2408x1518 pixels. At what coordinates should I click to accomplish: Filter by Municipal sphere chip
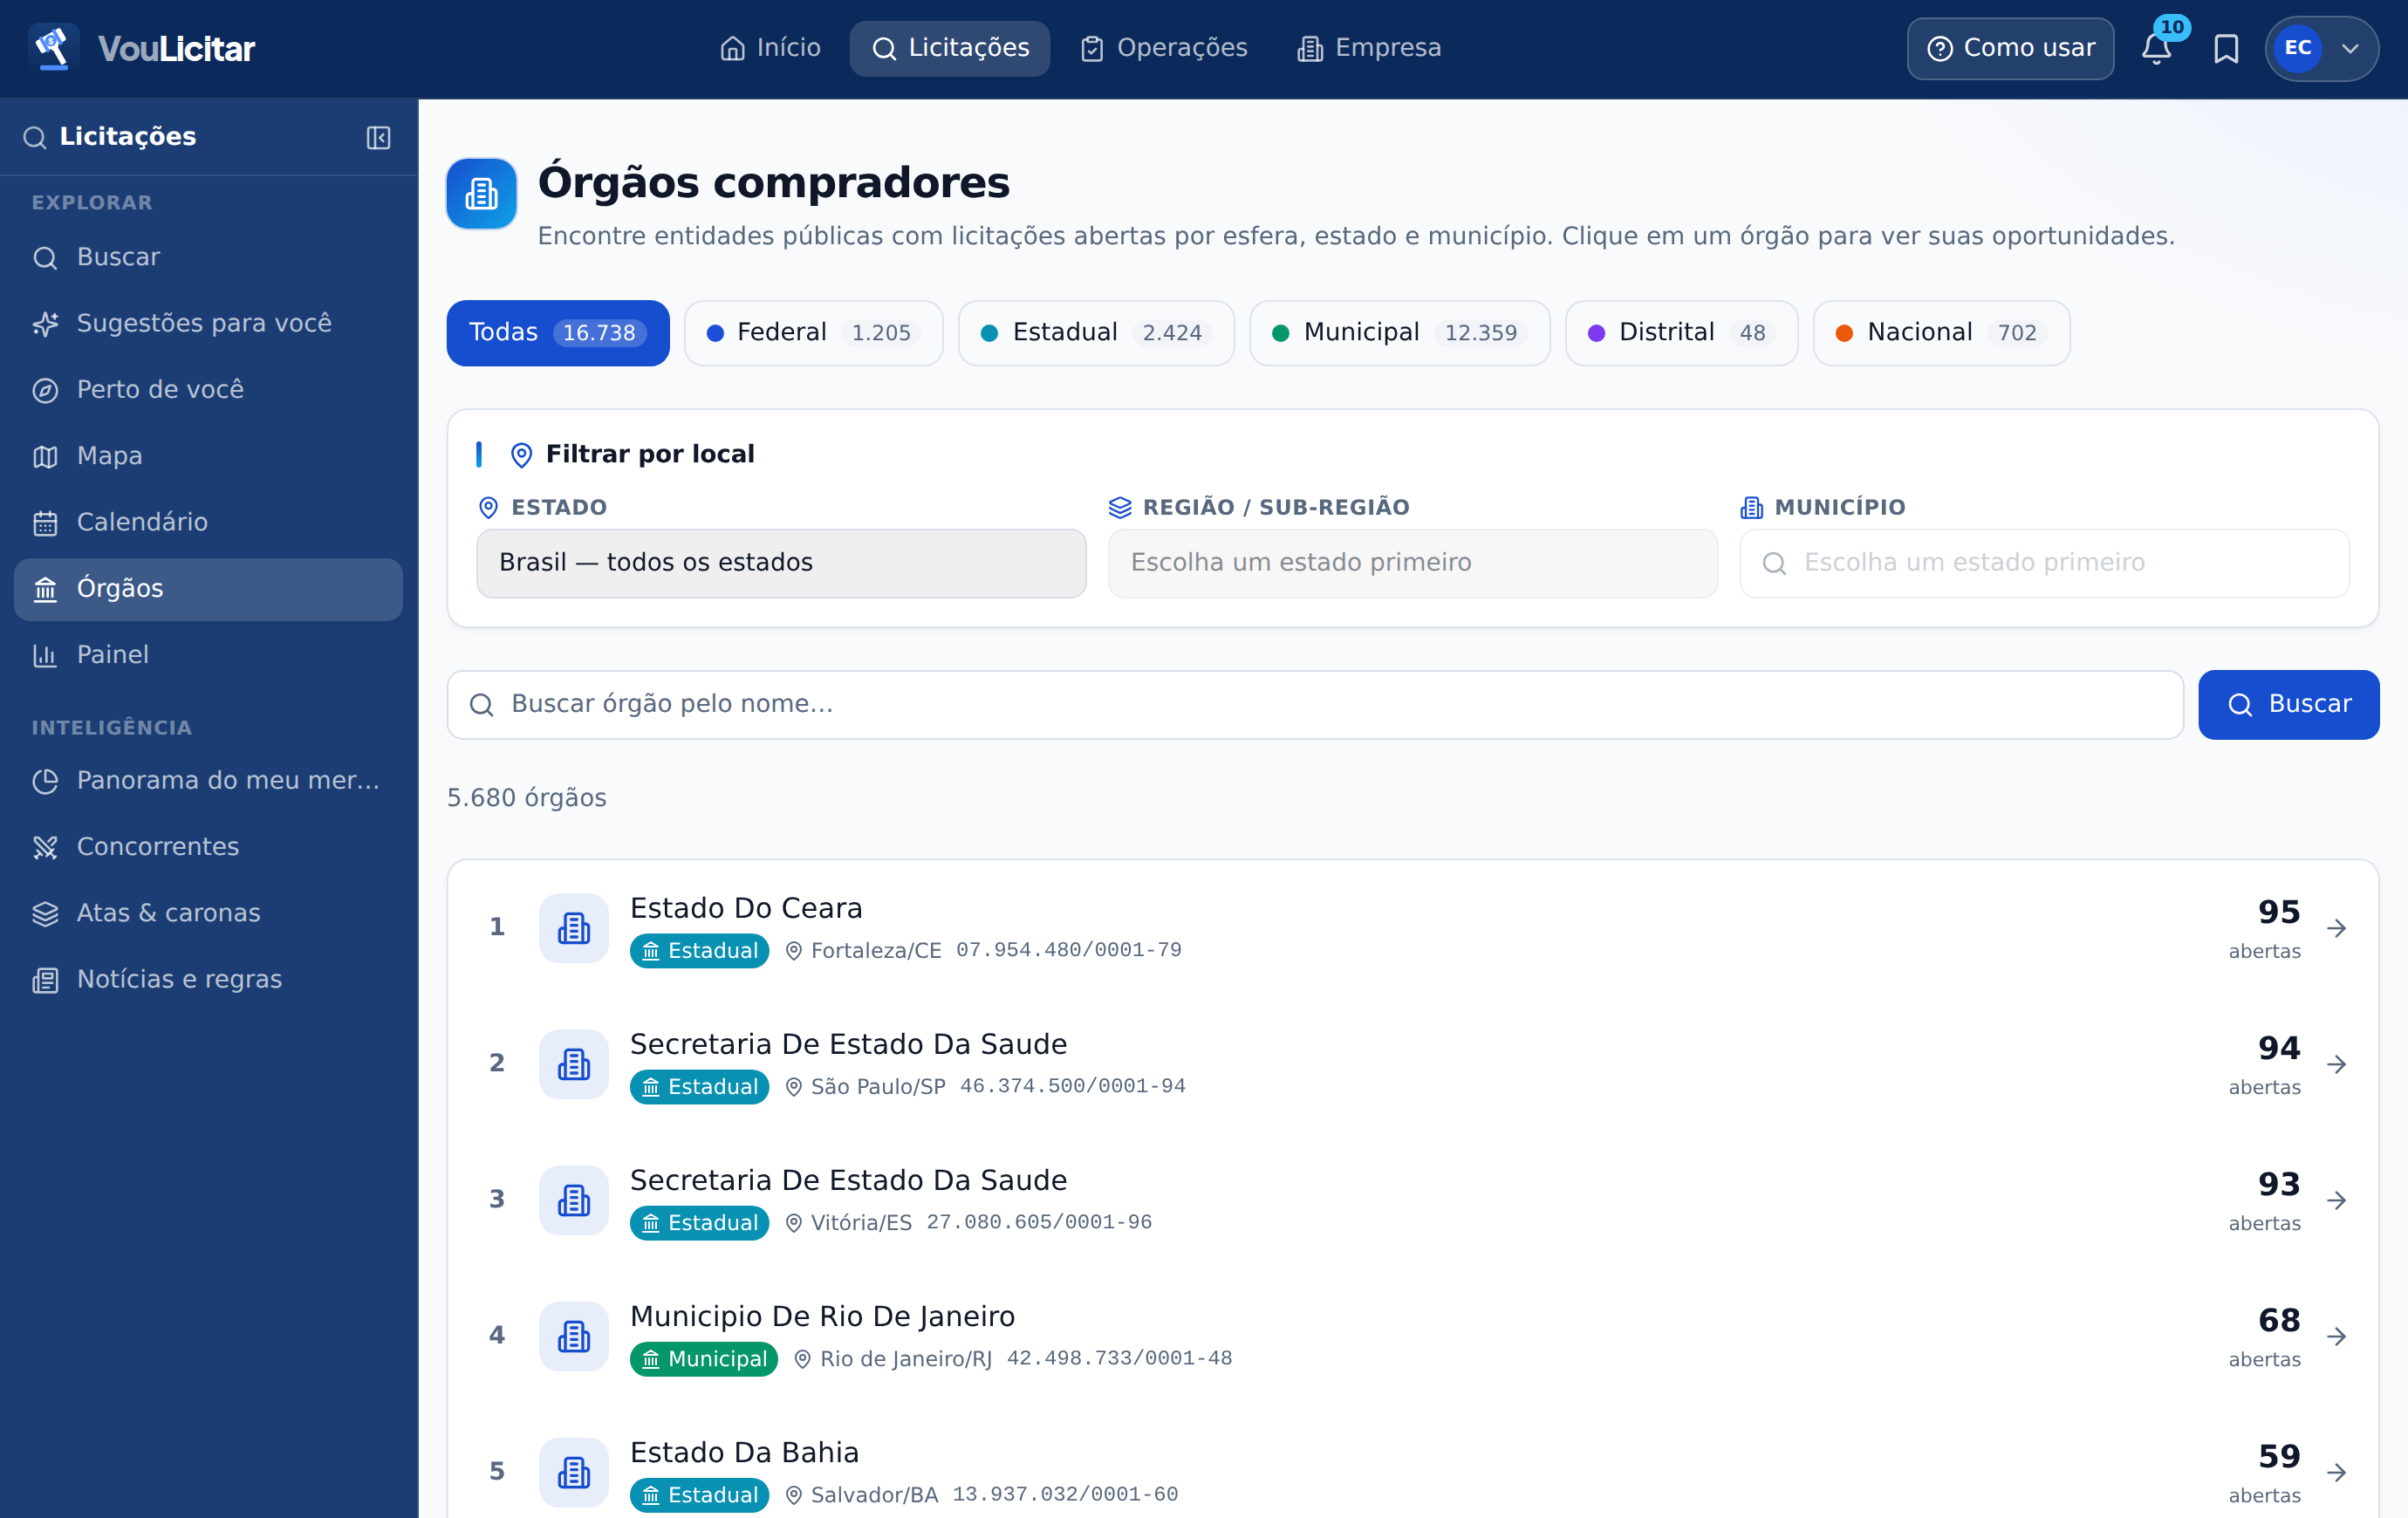[1399, 333]
